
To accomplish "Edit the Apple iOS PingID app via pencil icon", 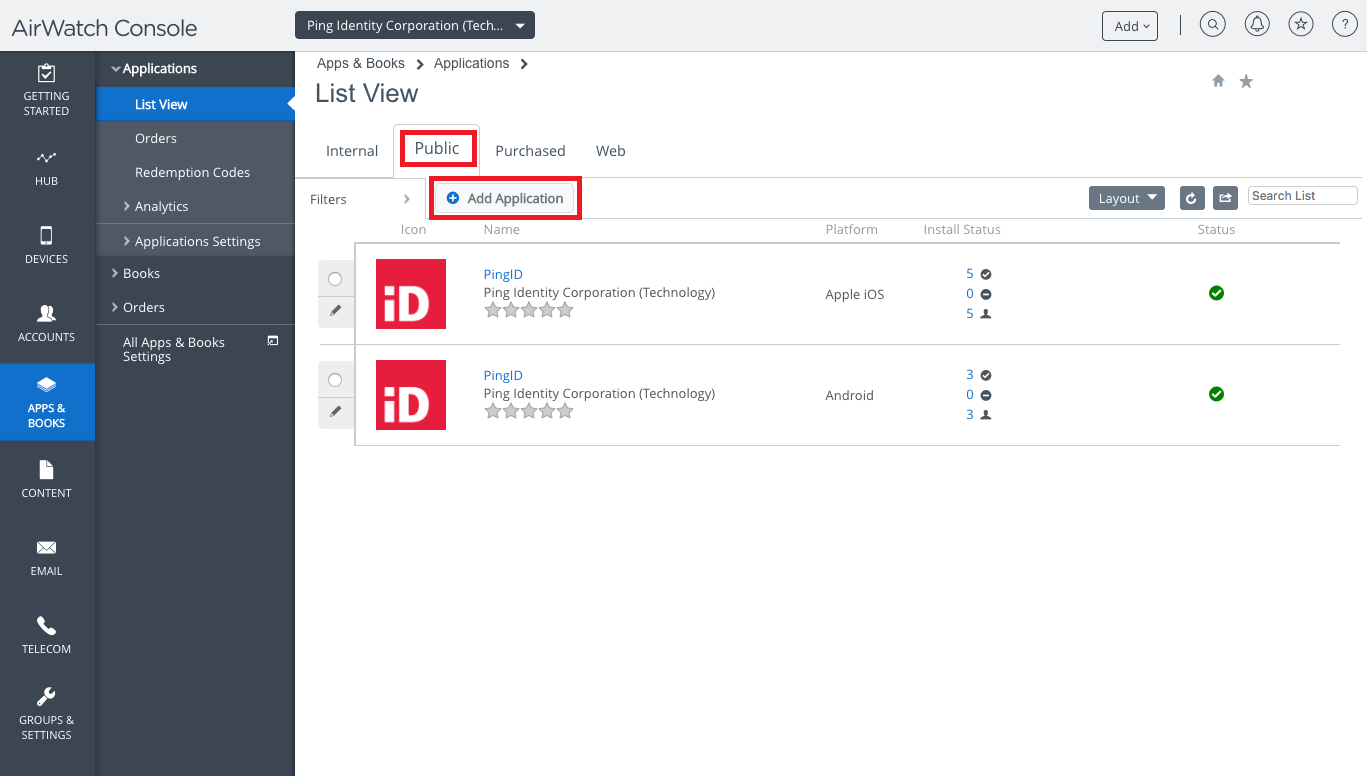I will [x=336, y=311].
